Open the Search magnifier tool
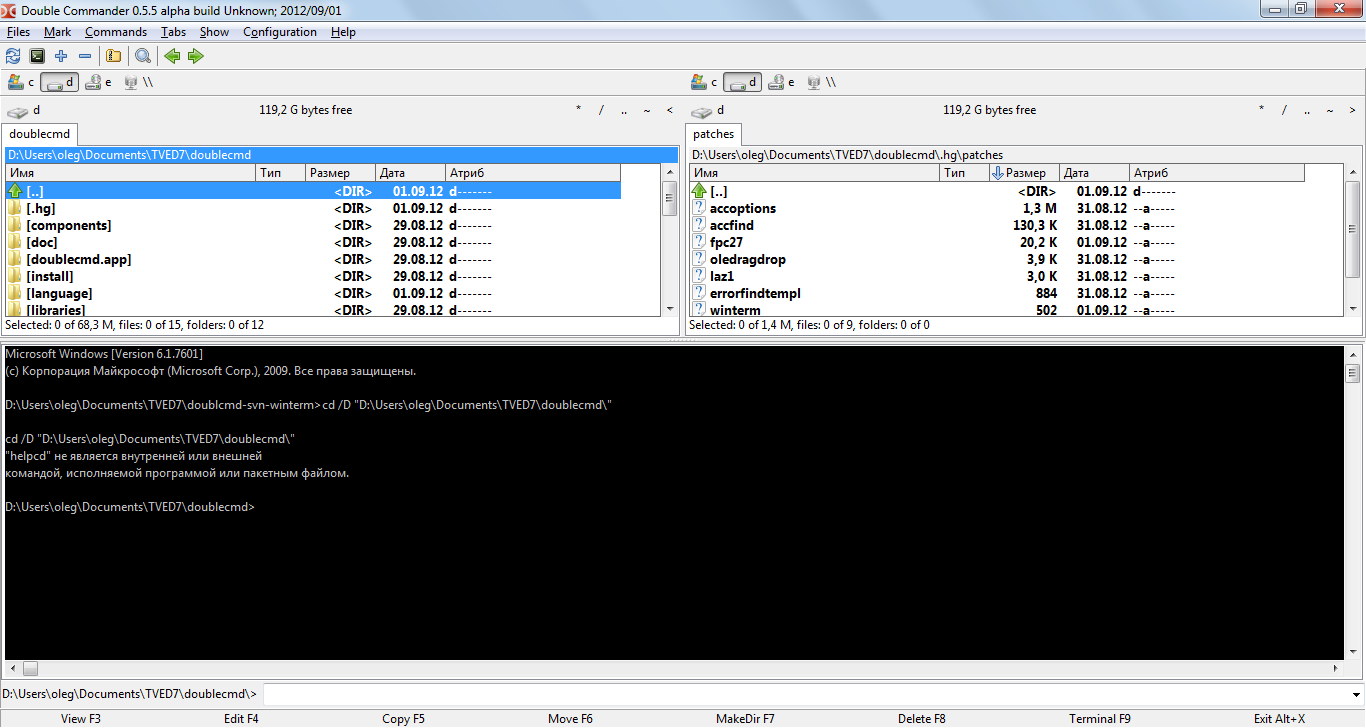 tap(142, 56)
